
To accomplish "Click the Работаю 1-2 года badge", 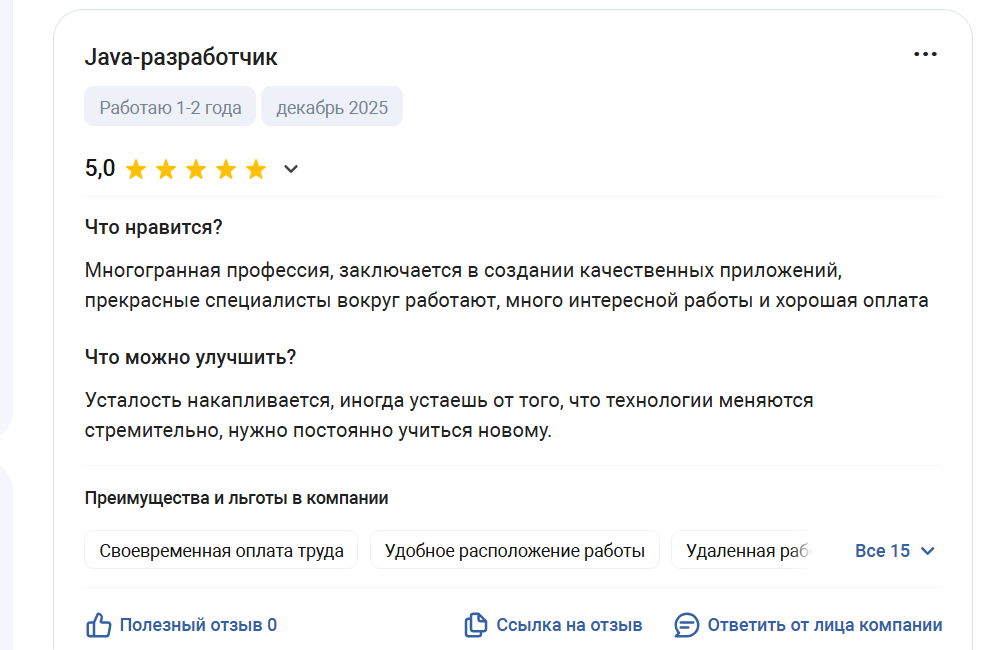I will (170, 107).
